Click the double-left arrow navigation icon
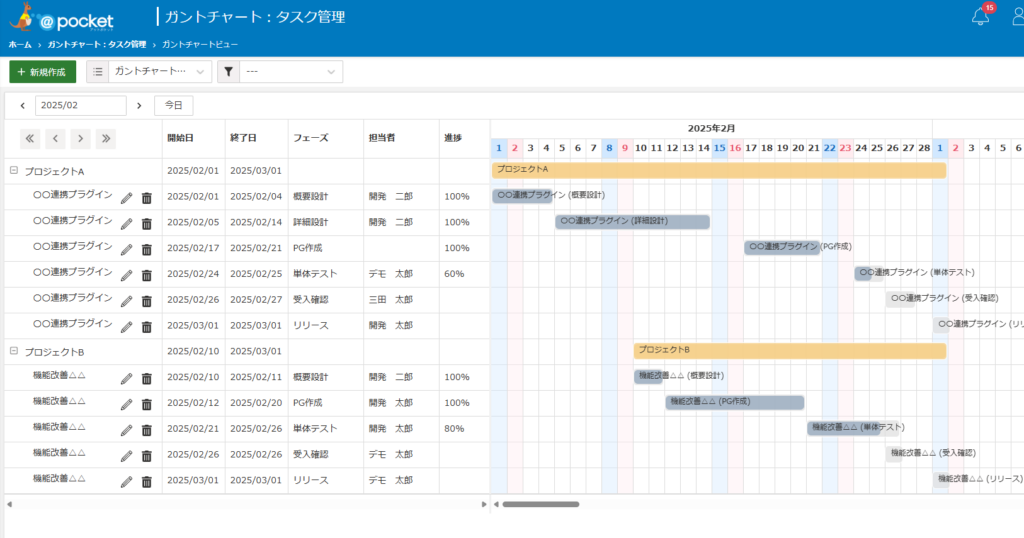Image resolution: width=1024 pixels, height=538 pixels. click(x=30, y=139)
